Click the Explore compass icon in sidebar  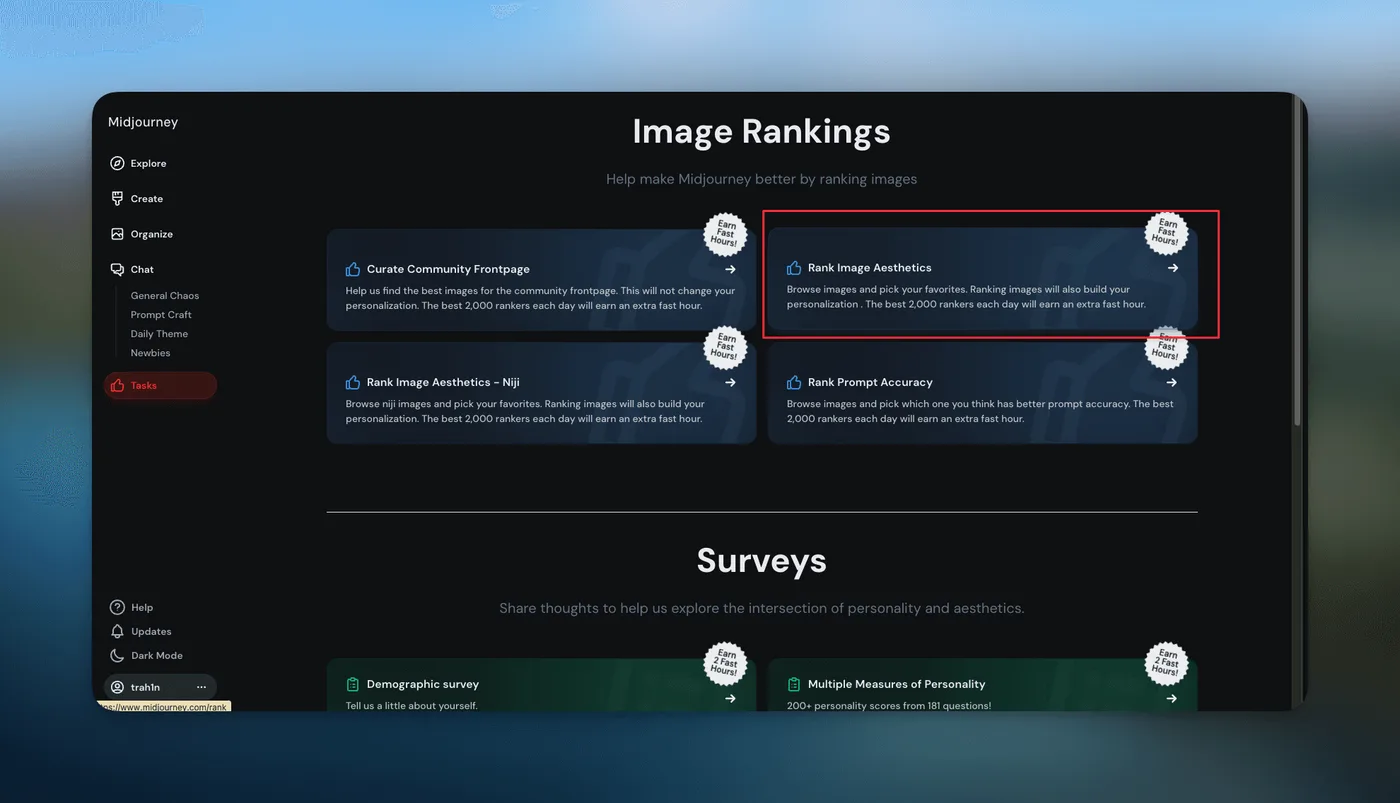[x=117, y=163]
